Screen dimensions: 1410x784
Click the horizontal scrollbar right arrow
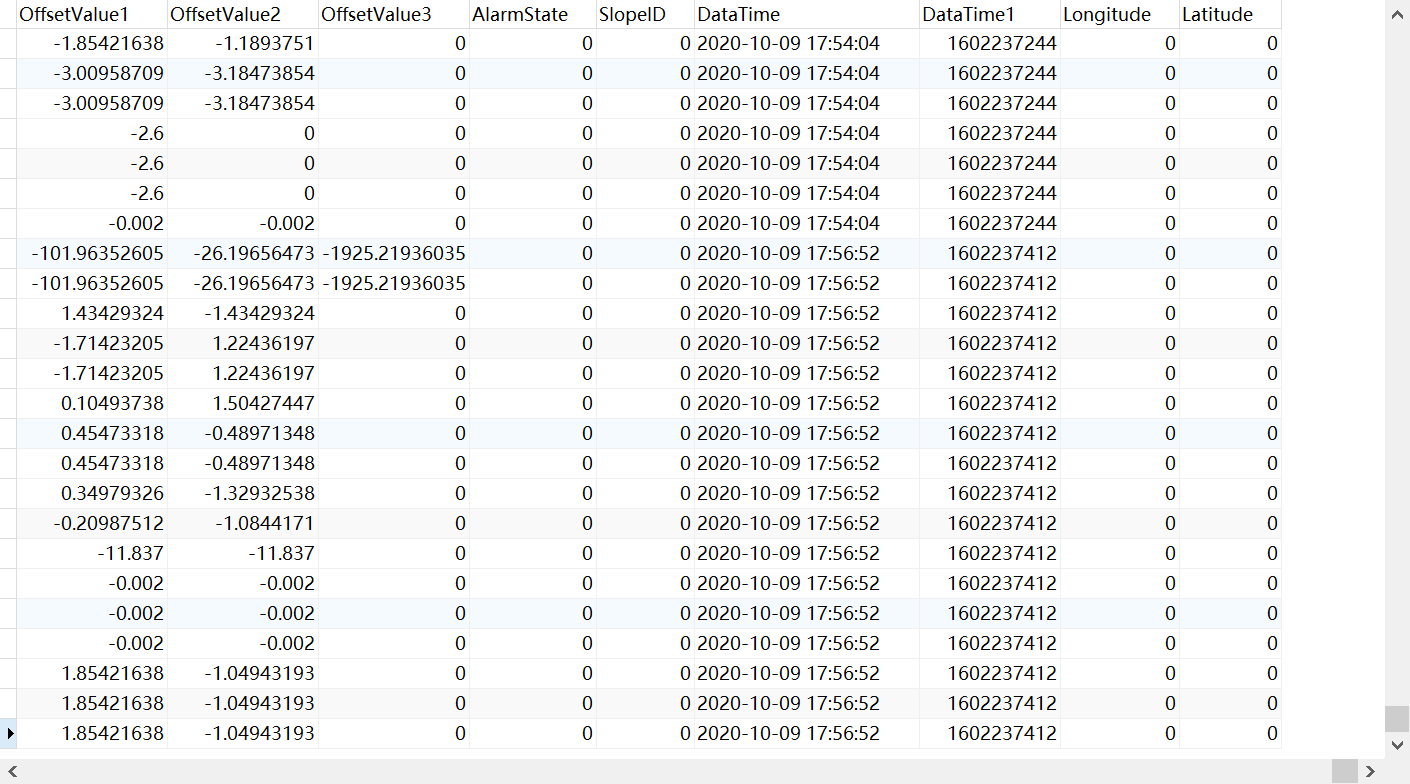(1371, 771)
